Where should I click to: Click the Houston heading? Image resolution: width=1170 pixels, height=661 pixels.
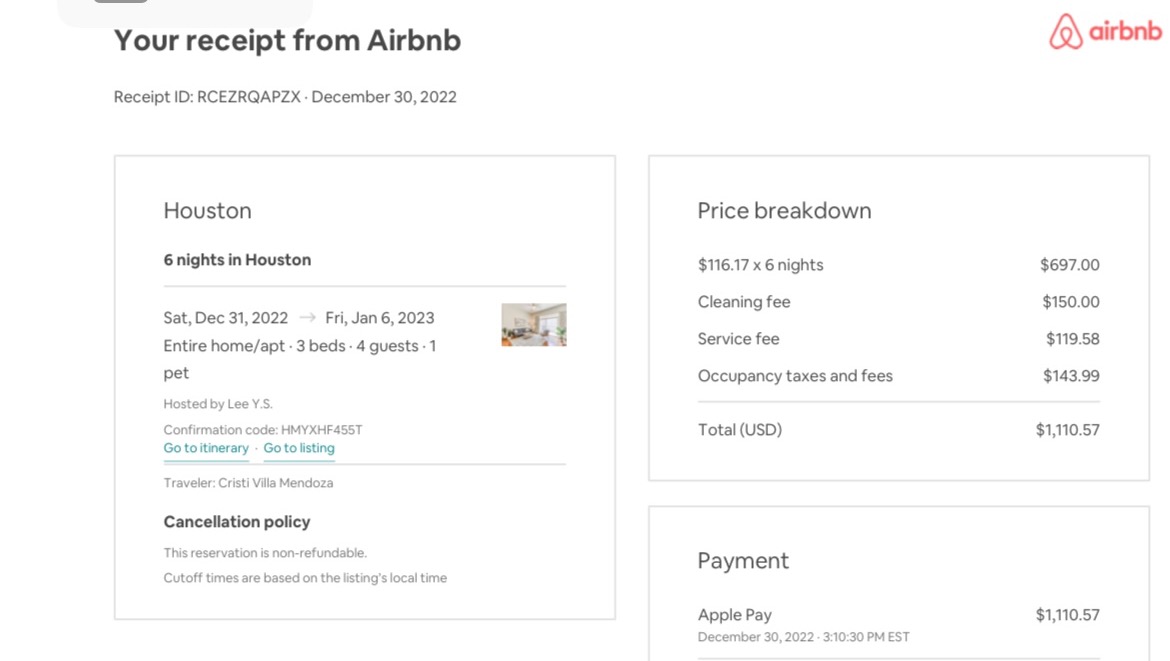(207, 211)
